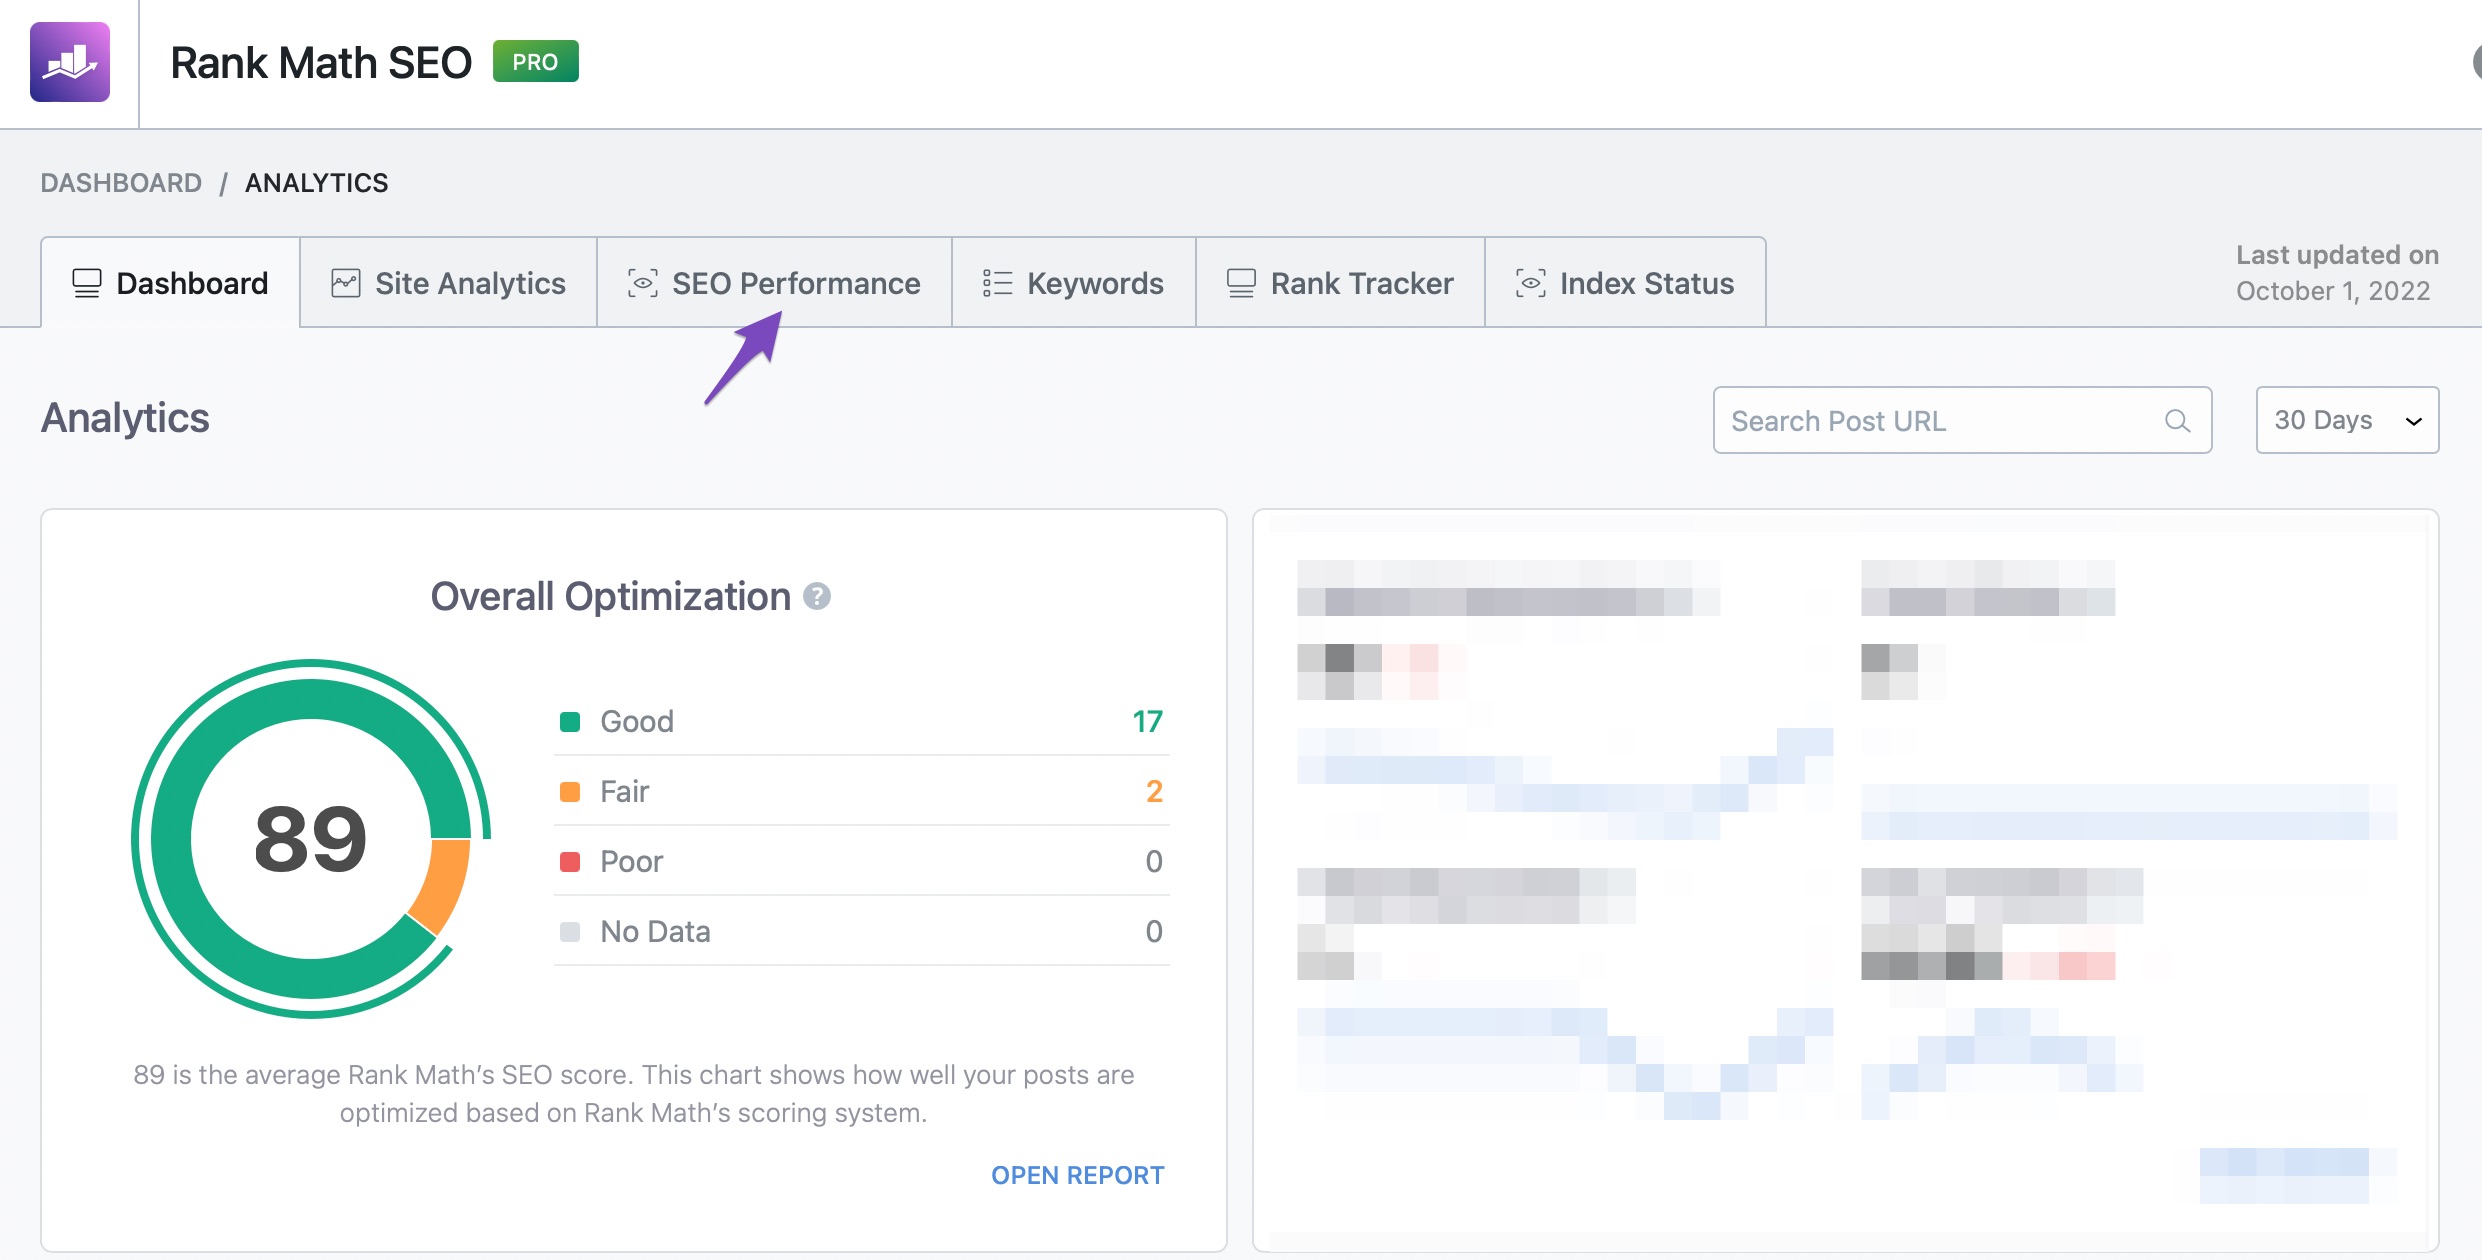This screenshot has height=1260, width=2482.
Task: Select the Rank Tracker tab
Action: (1340, 283)
